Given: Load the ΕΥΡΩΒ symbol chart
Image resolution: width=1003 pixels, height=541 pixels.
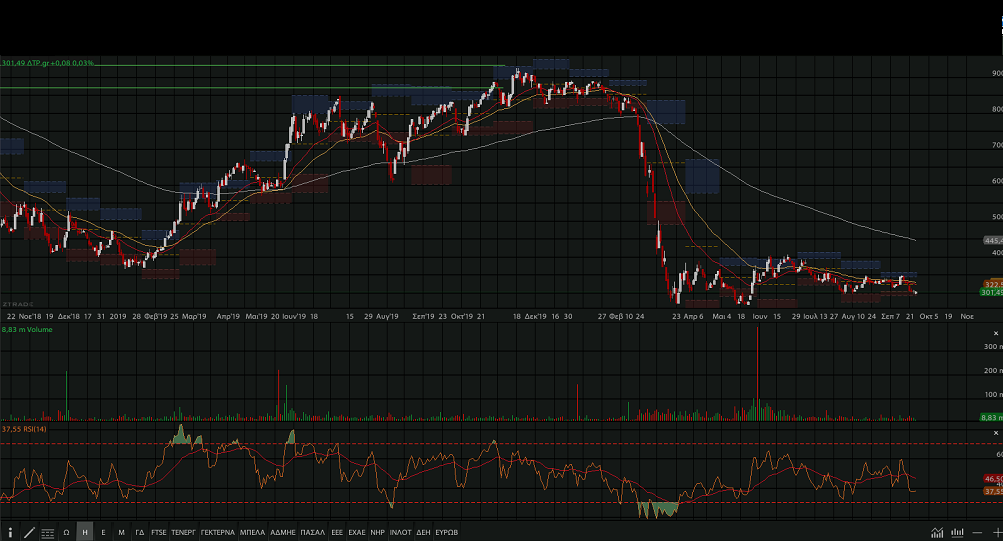Looking at the screenshot, I should (447, 532).
